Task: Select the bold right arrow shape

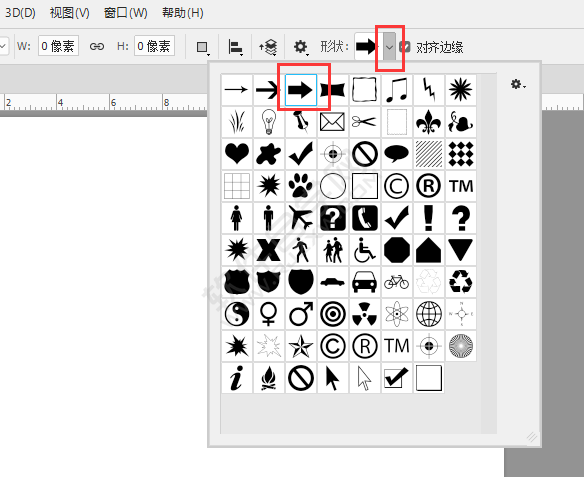Action: [301, 90]
